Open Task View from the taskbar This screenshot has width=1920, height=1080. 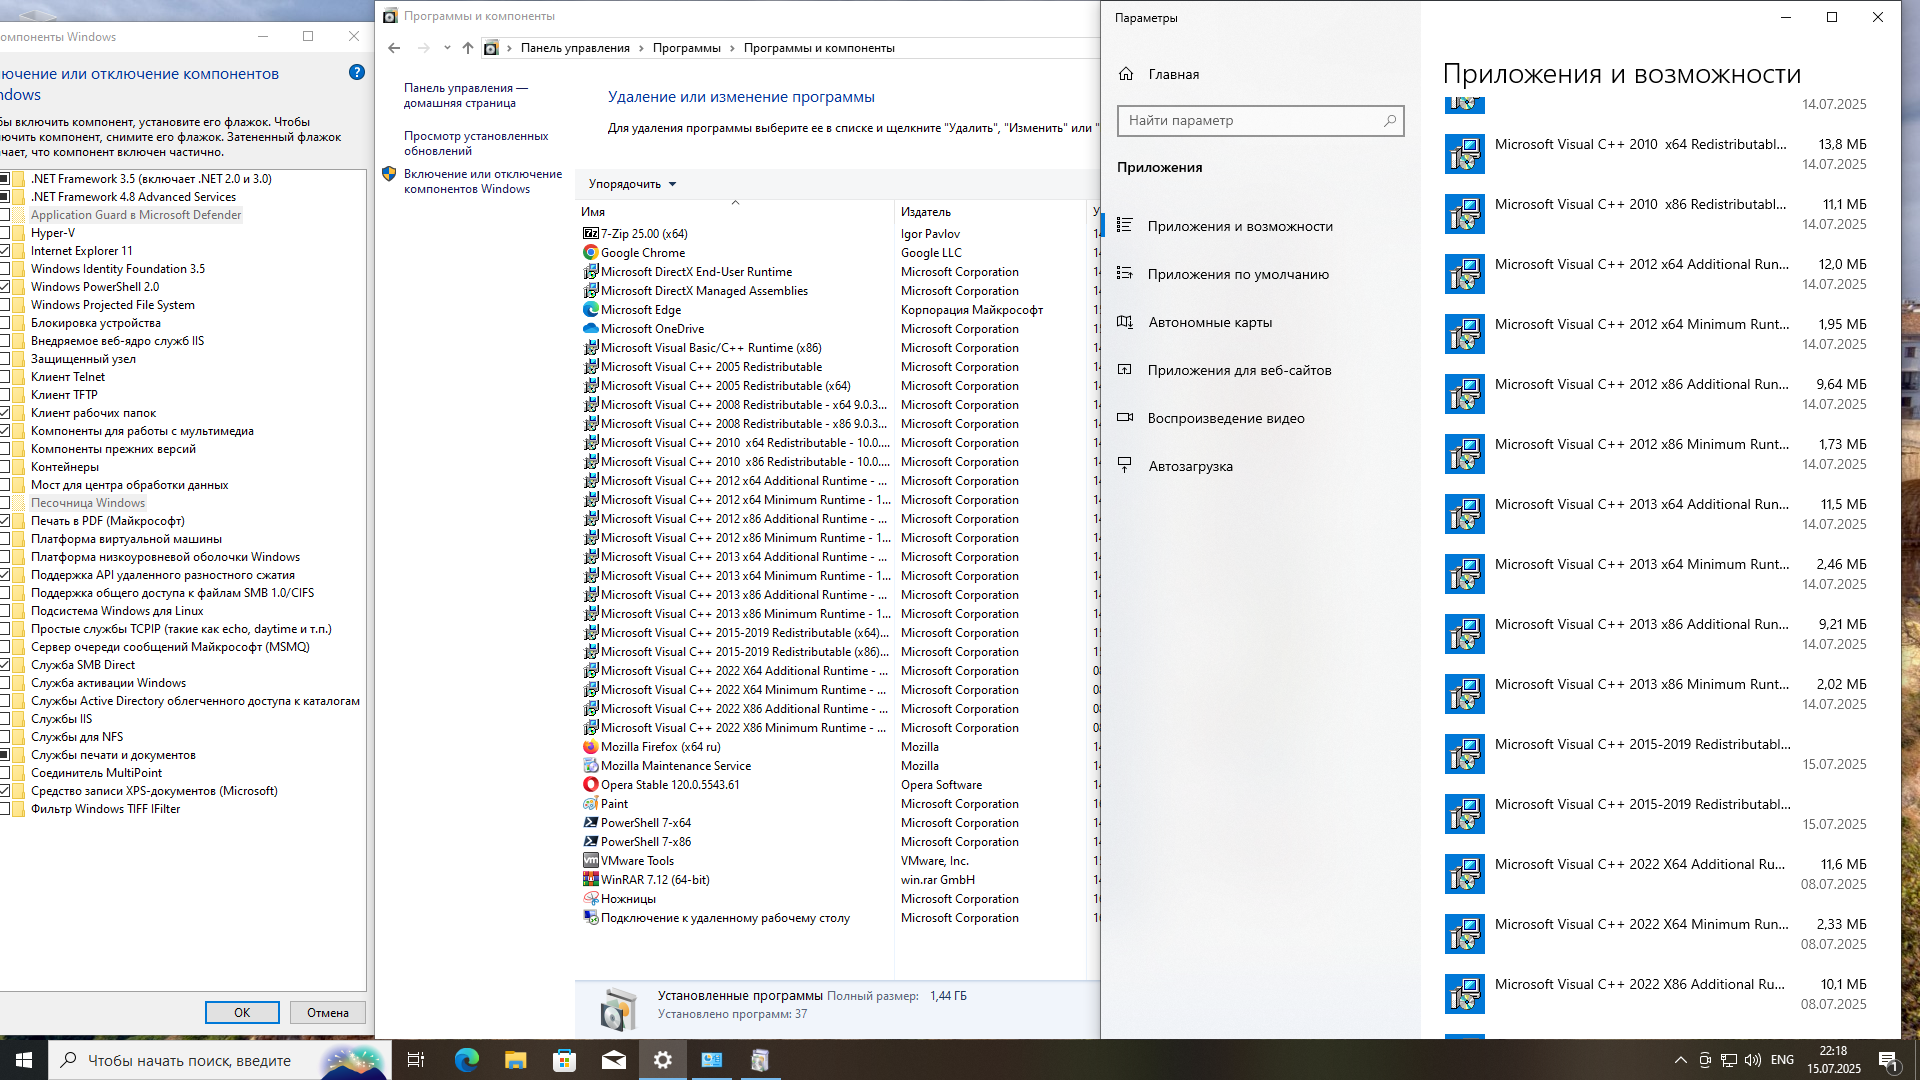pos(416,1060)
